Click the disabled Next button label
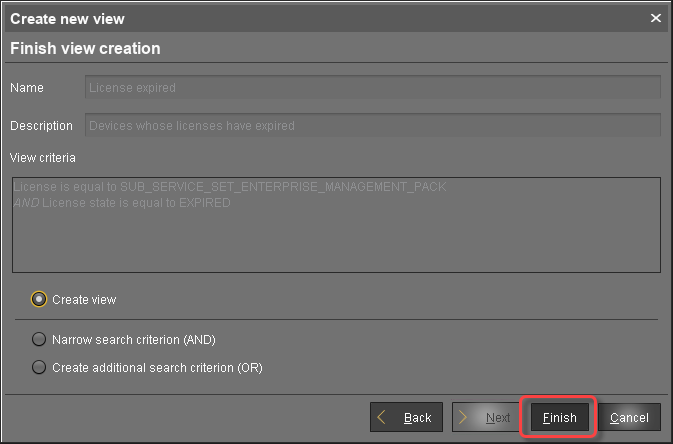 coord(498,417)
